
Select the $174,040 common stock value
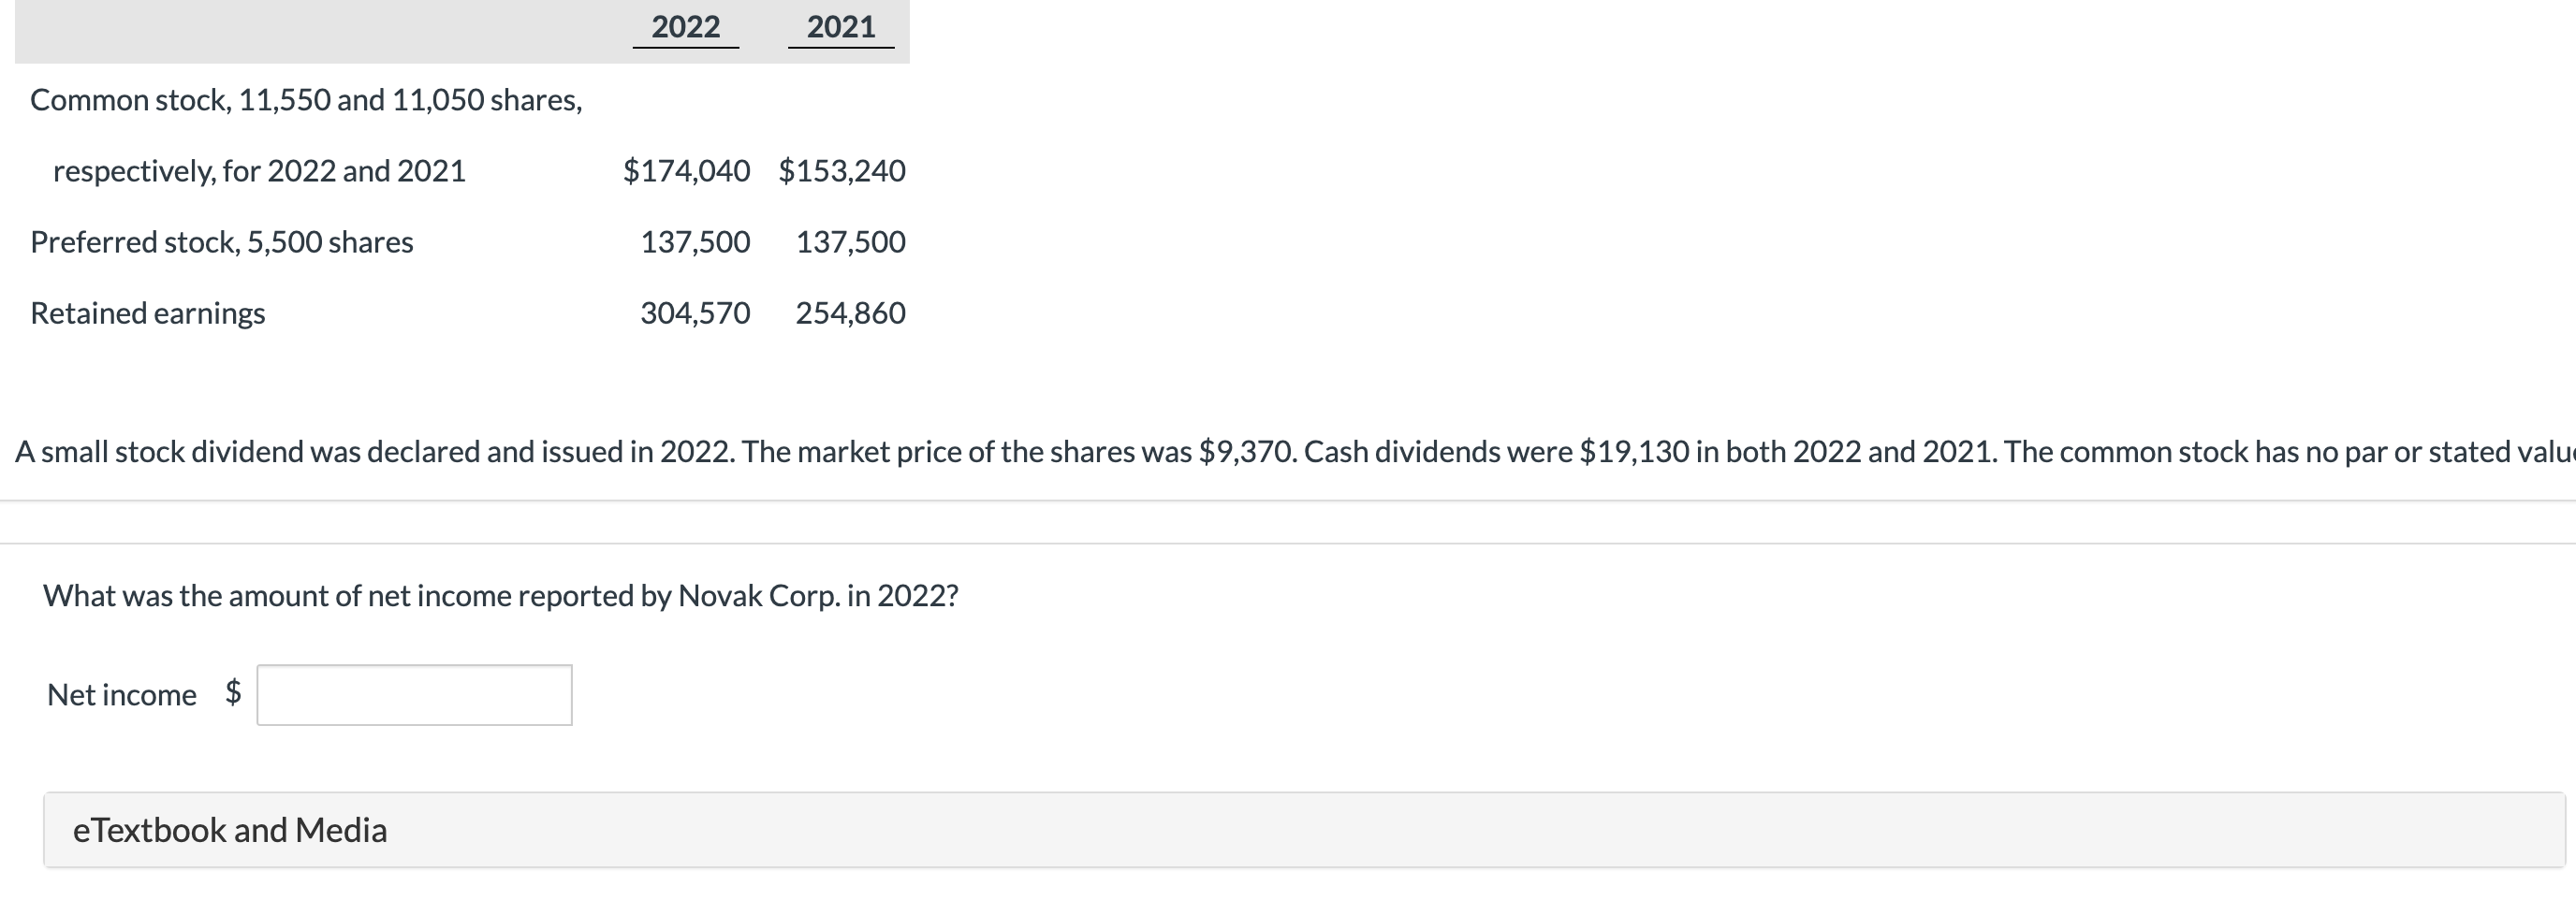tap(688, 170)
